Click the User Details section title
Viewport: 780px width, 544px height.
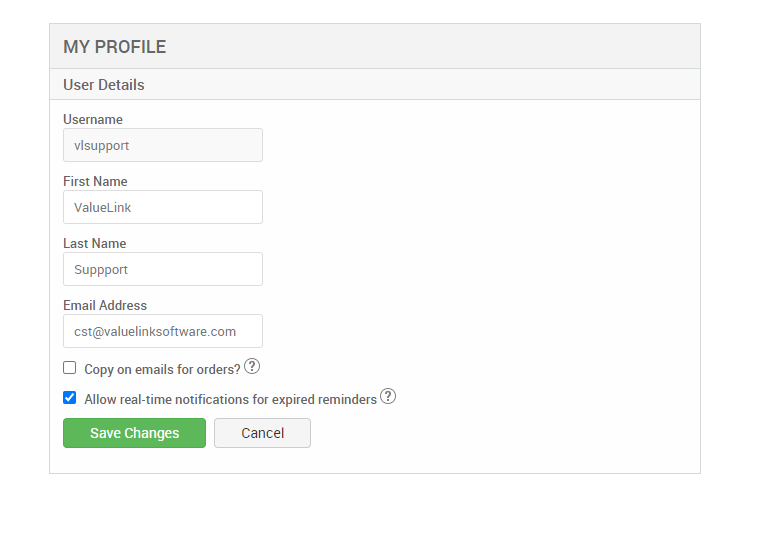click(103, 85)
